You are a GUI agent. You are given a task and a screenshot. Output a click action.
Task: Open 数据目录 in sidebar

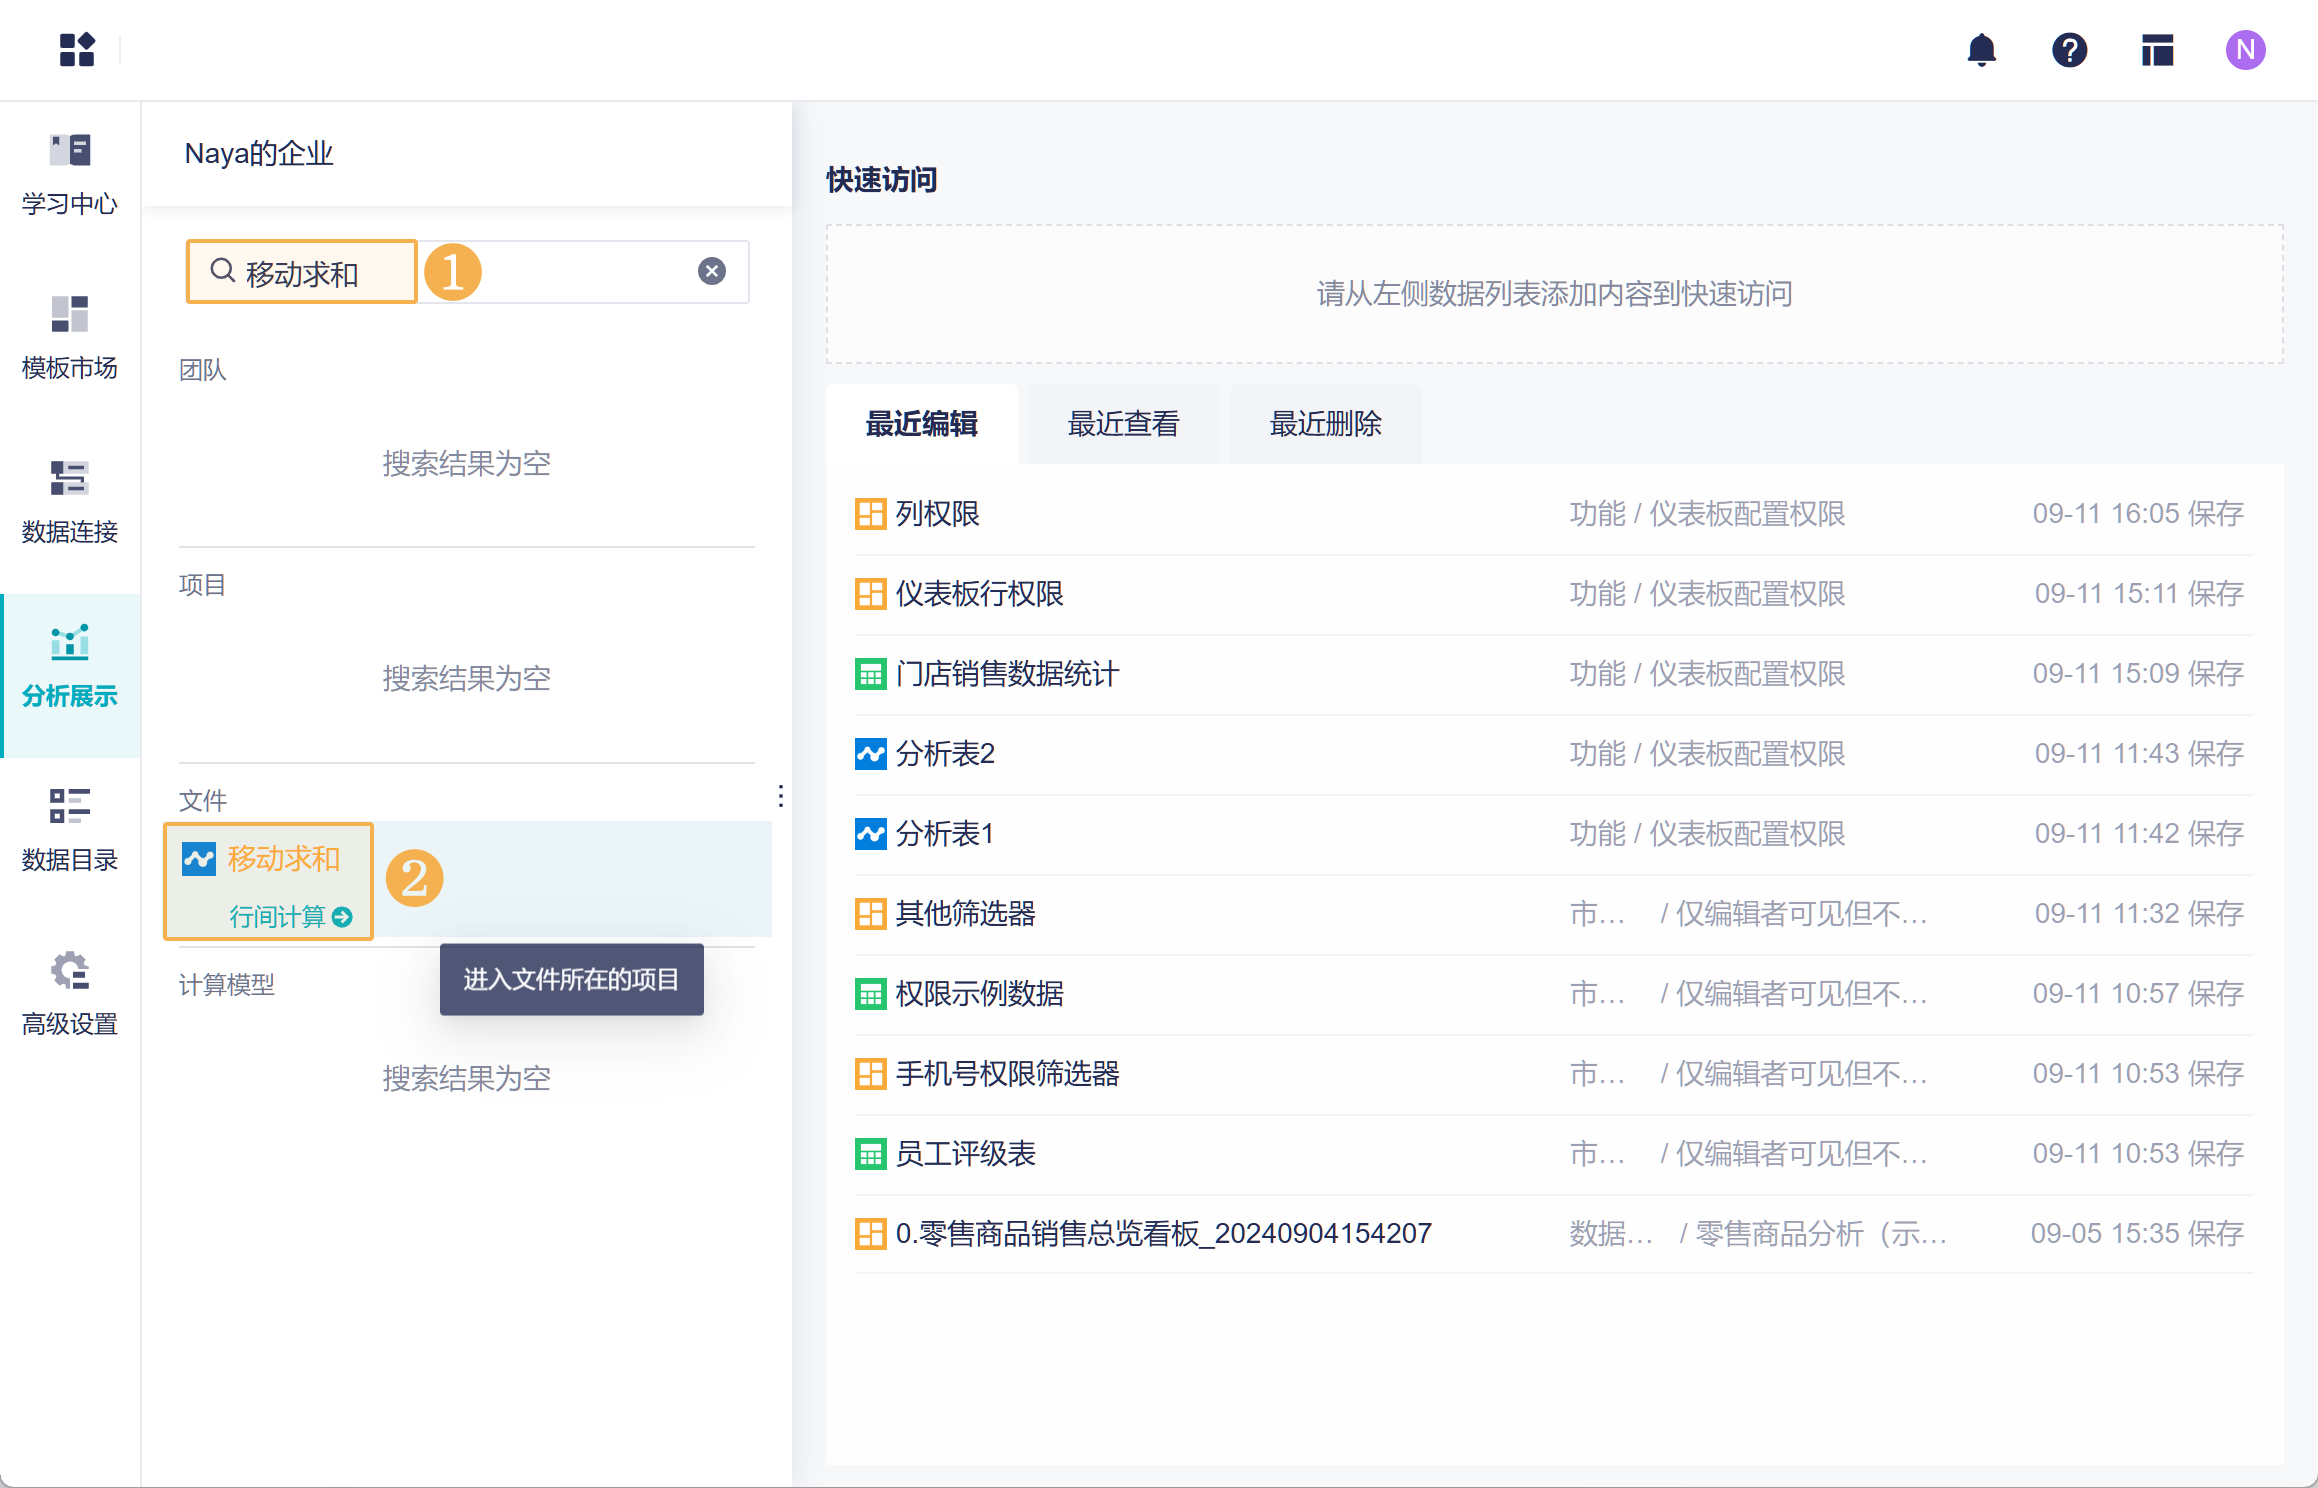(x=70, y=831)
